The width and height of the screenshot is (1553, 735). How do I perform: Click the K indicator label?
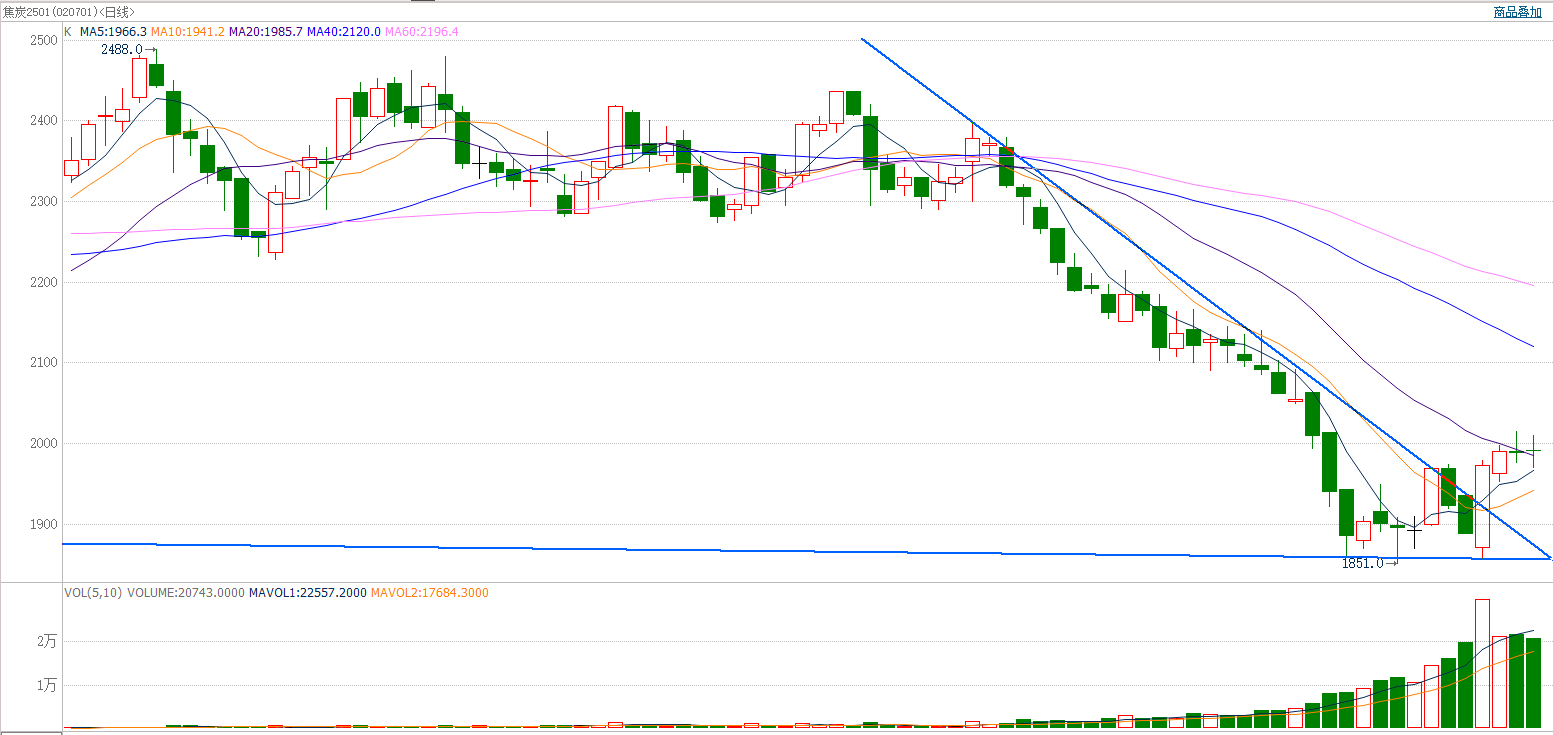coord(68,32)
